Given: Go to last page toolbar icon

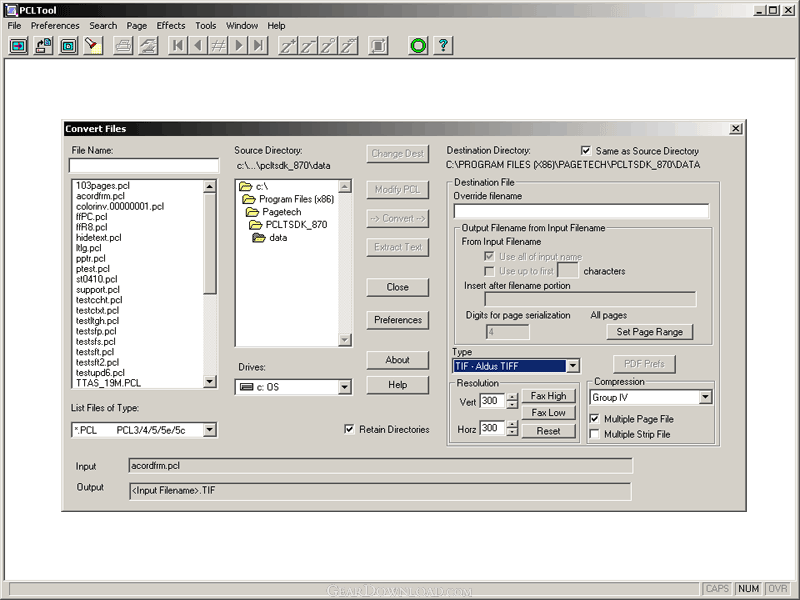Looking at the screenshot, I should point(259,46).
